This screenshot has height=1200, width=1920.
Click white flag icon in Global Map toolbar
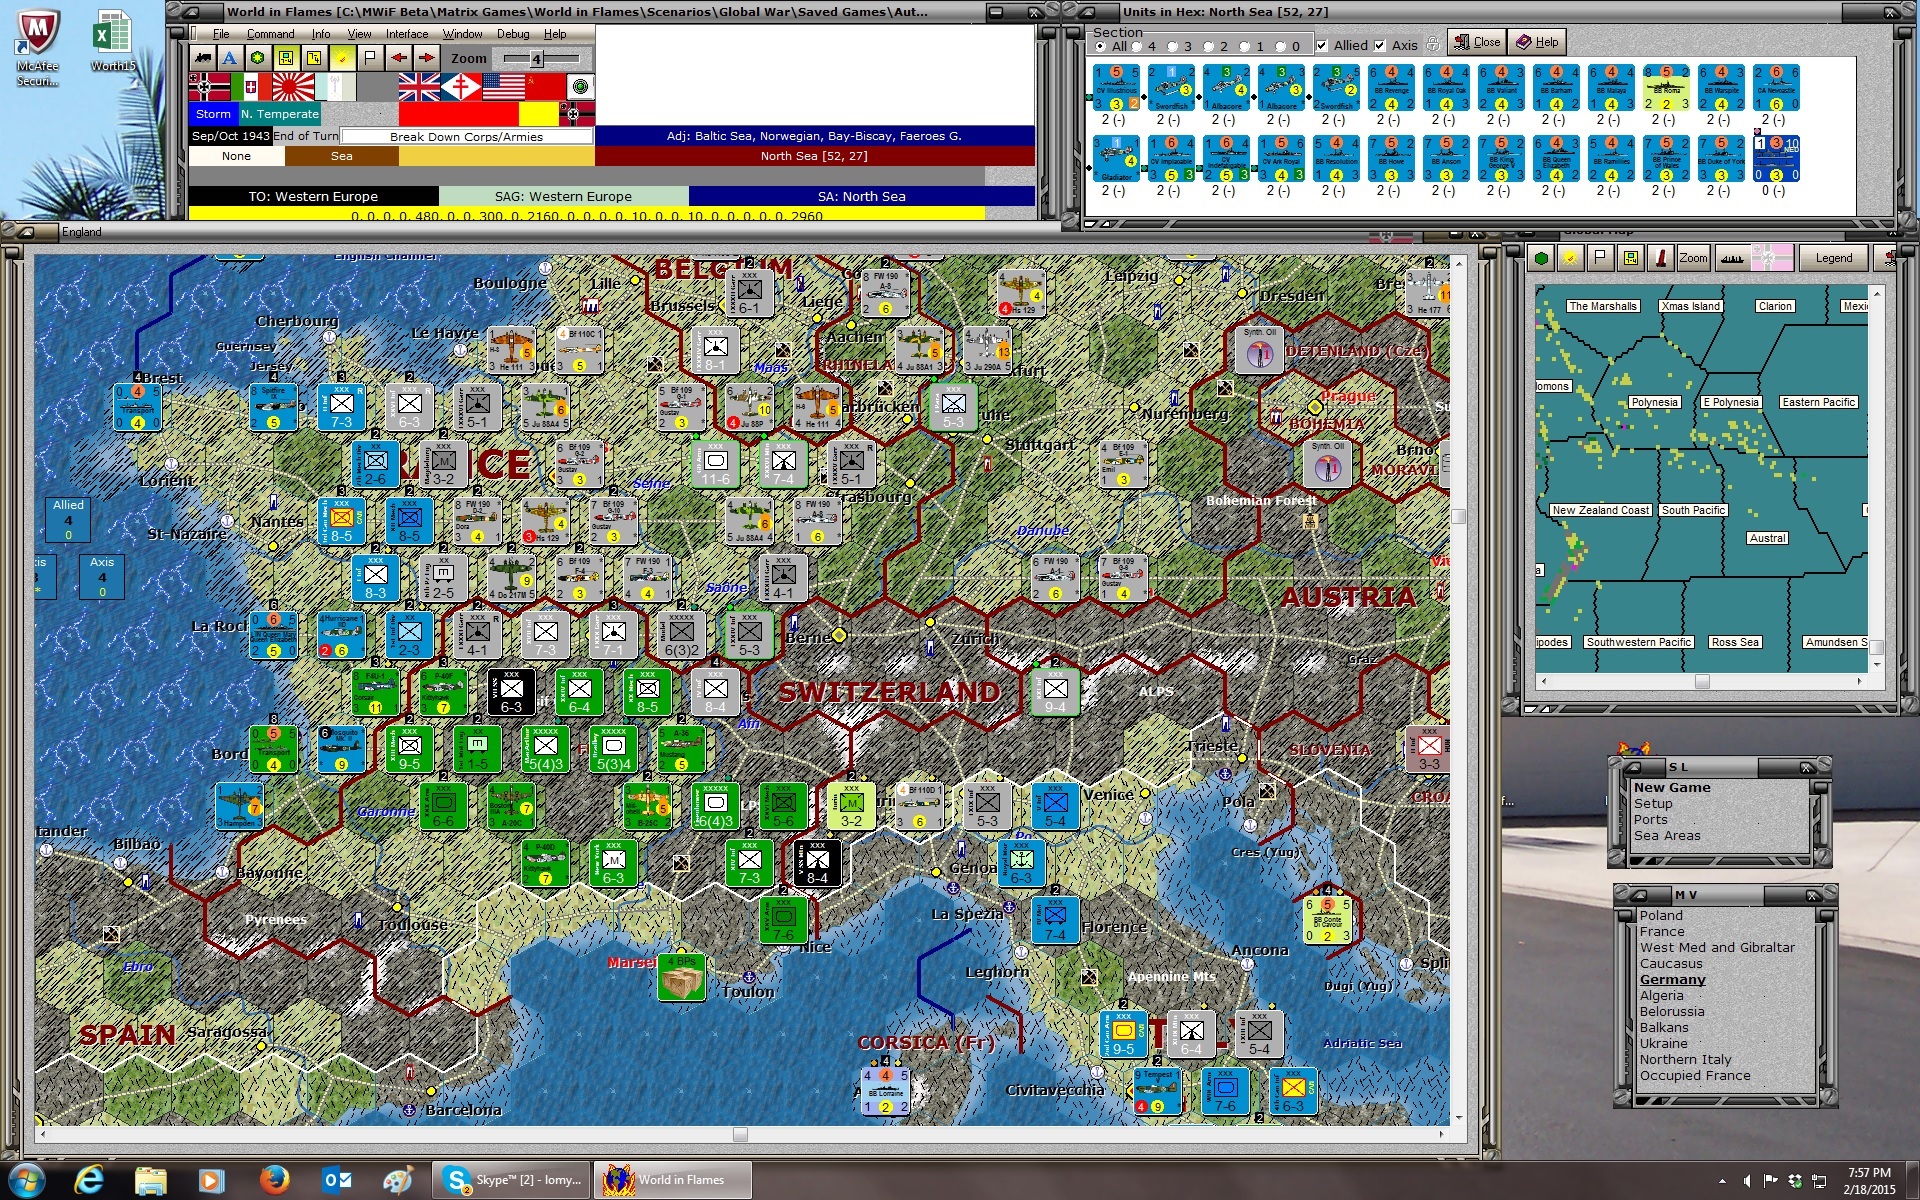(x=1600, y=258)
